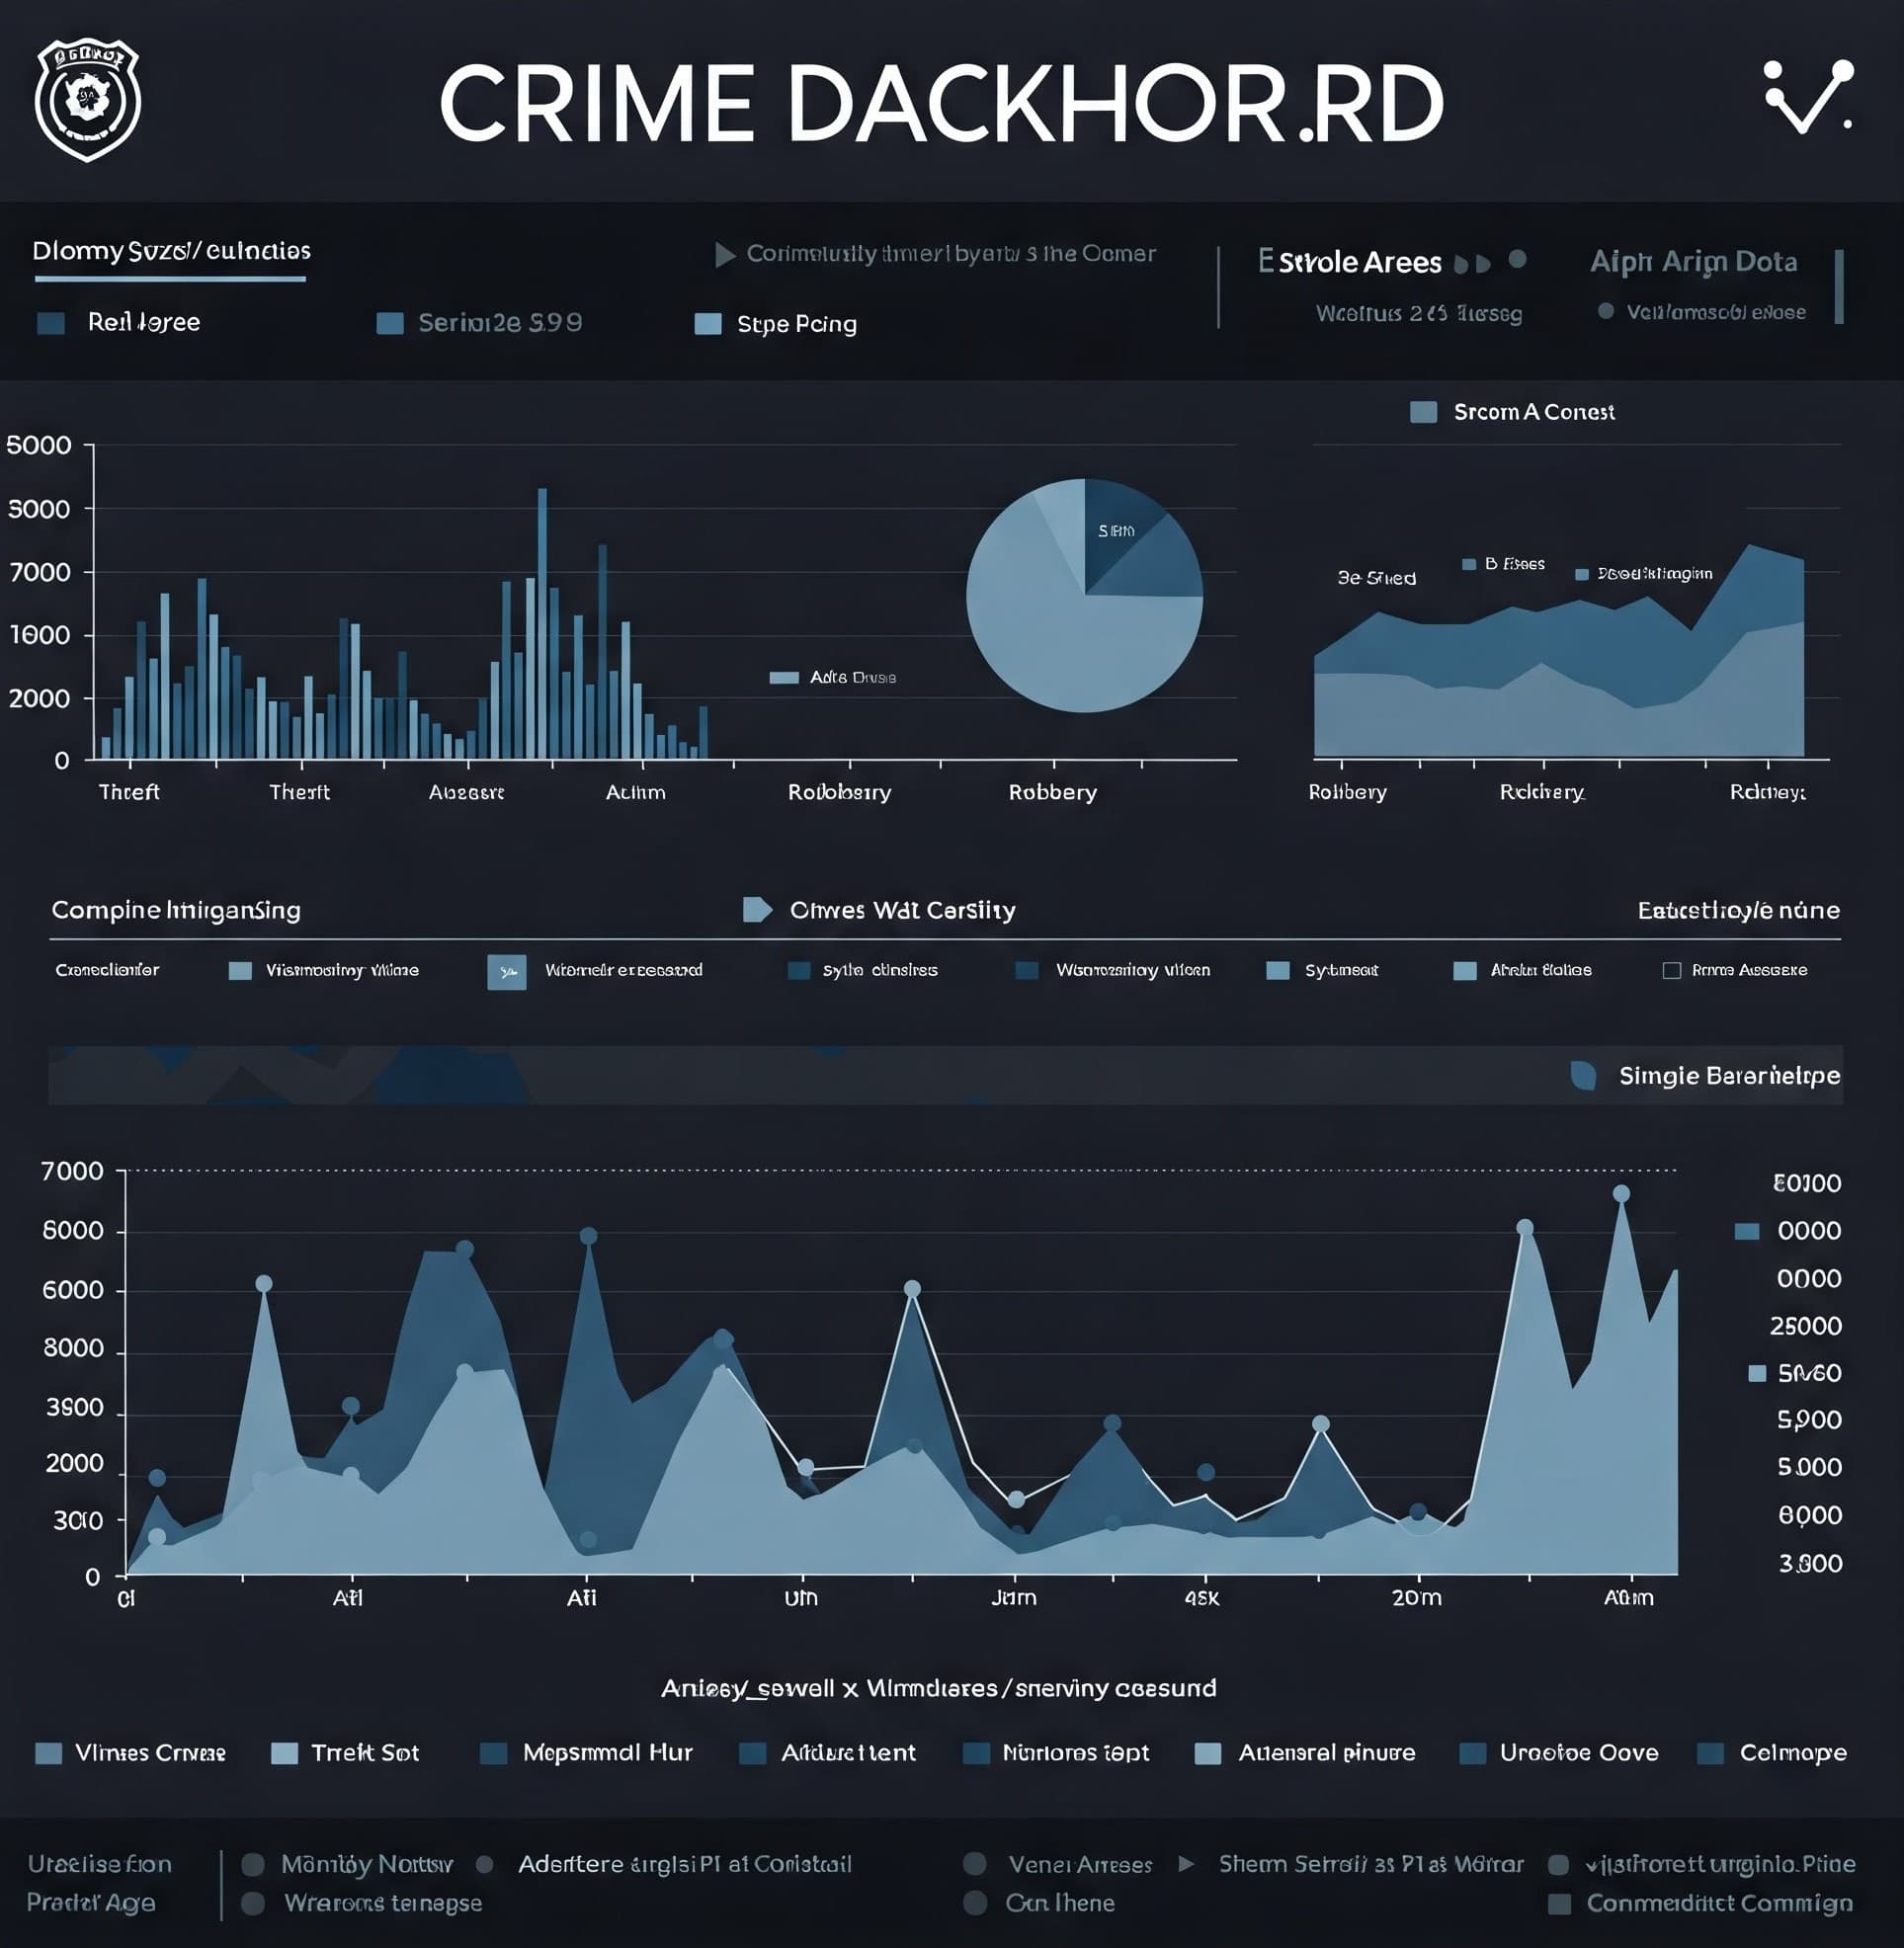Expand the Commuiuity timer play triangle
This screenshot has height=1948, width=1904.
725,255
